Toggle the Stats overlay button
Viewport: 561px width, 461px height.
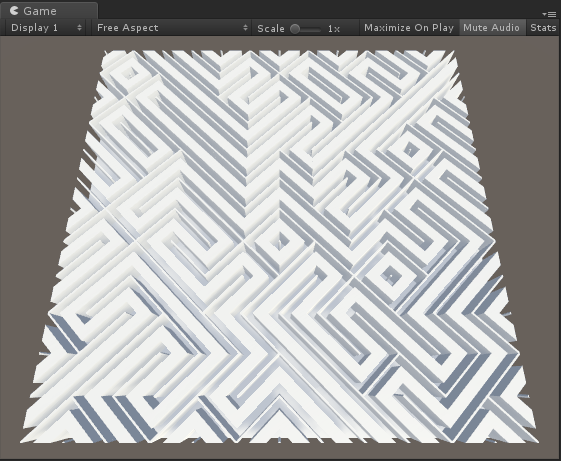[x=543, y=28]
